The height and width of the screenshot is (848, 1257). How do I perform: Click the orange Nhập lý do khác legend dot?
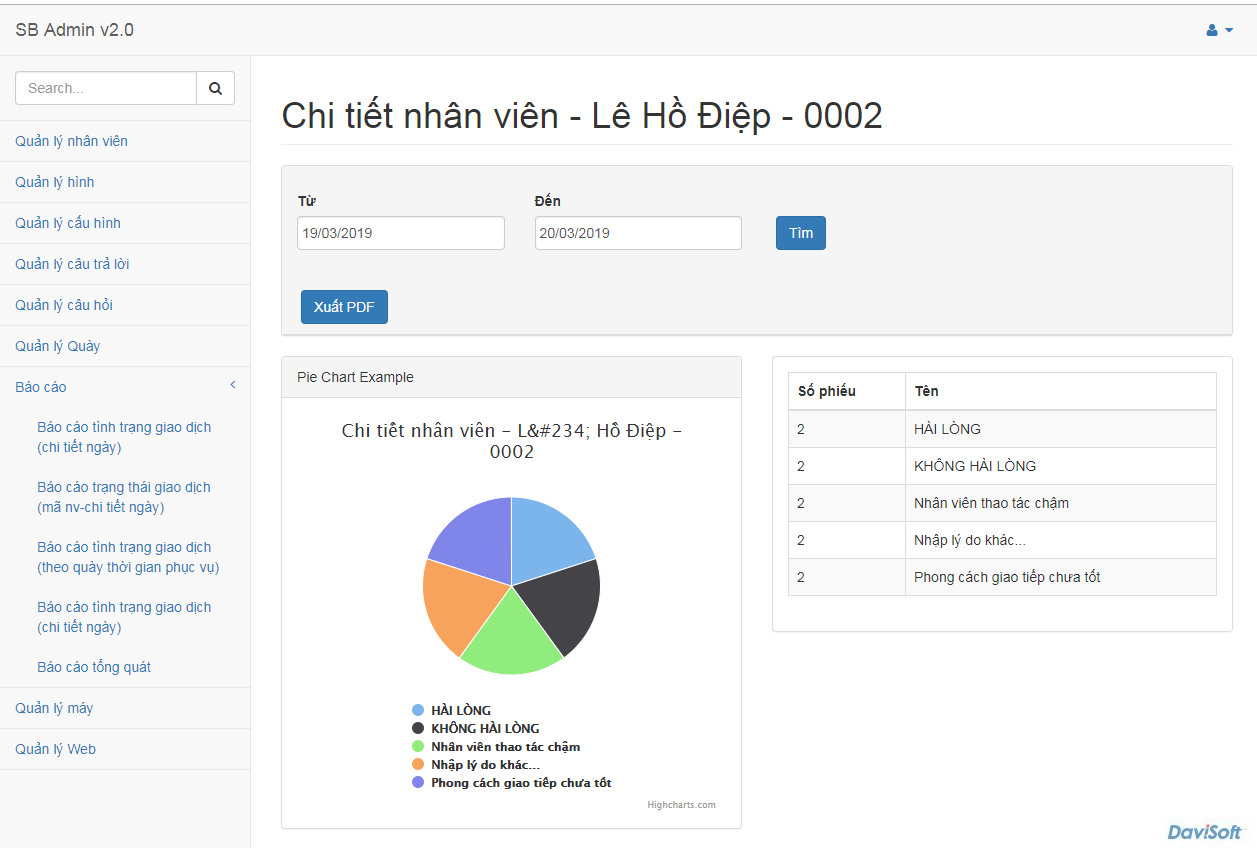click(x=418, y=764)
